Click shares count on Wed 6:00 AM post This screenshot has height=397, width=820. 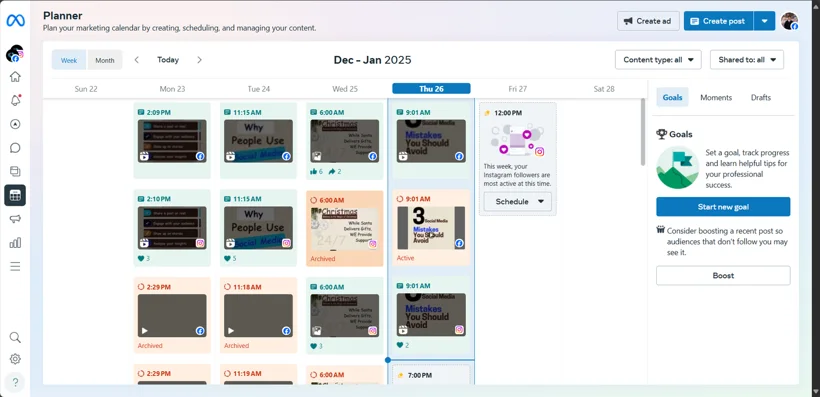[335, 171]
